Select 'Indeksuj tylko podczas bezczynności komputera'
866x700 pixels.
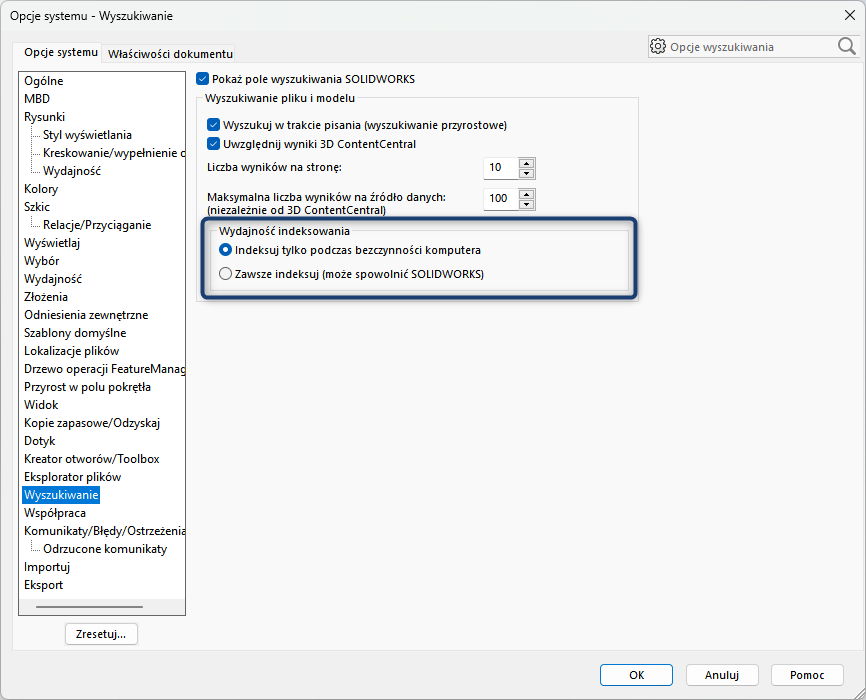point(225,250)
